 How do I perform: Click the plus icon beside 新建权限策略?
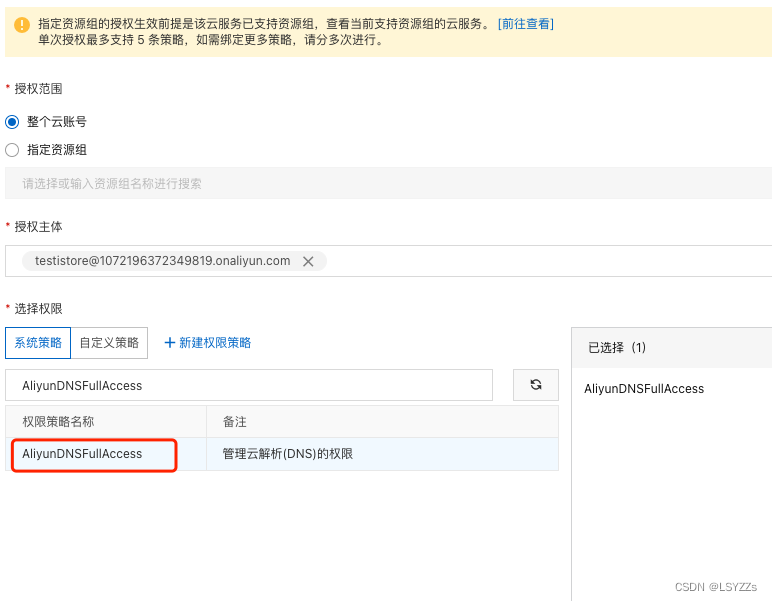[170, 343]
